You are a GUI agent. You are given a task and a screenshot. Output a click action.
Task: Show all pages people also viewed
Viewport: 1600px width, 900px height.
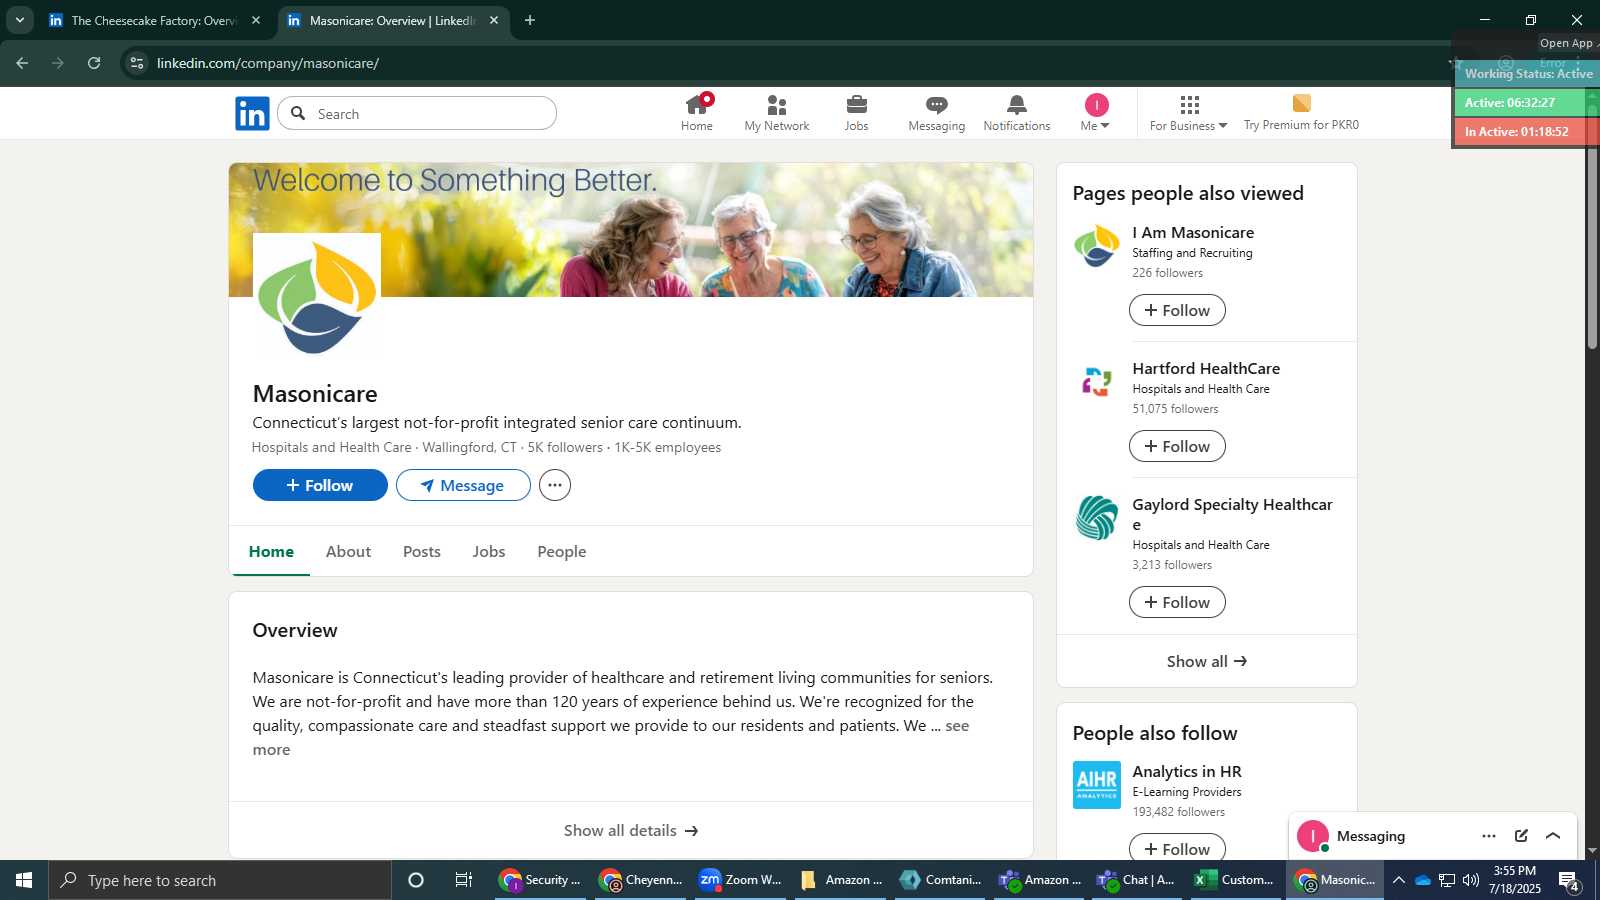coord(1207,661)
